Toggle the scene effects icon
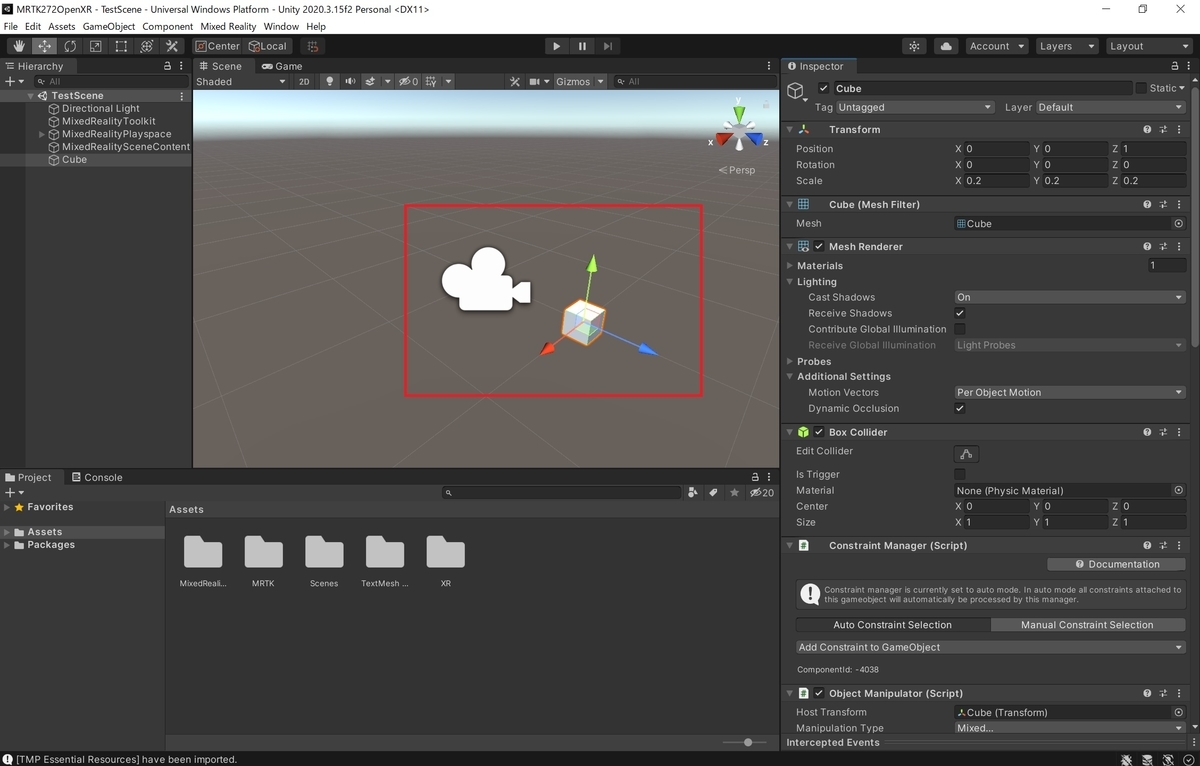Viewport: 1200px width, 766px height. click(370, 82)
